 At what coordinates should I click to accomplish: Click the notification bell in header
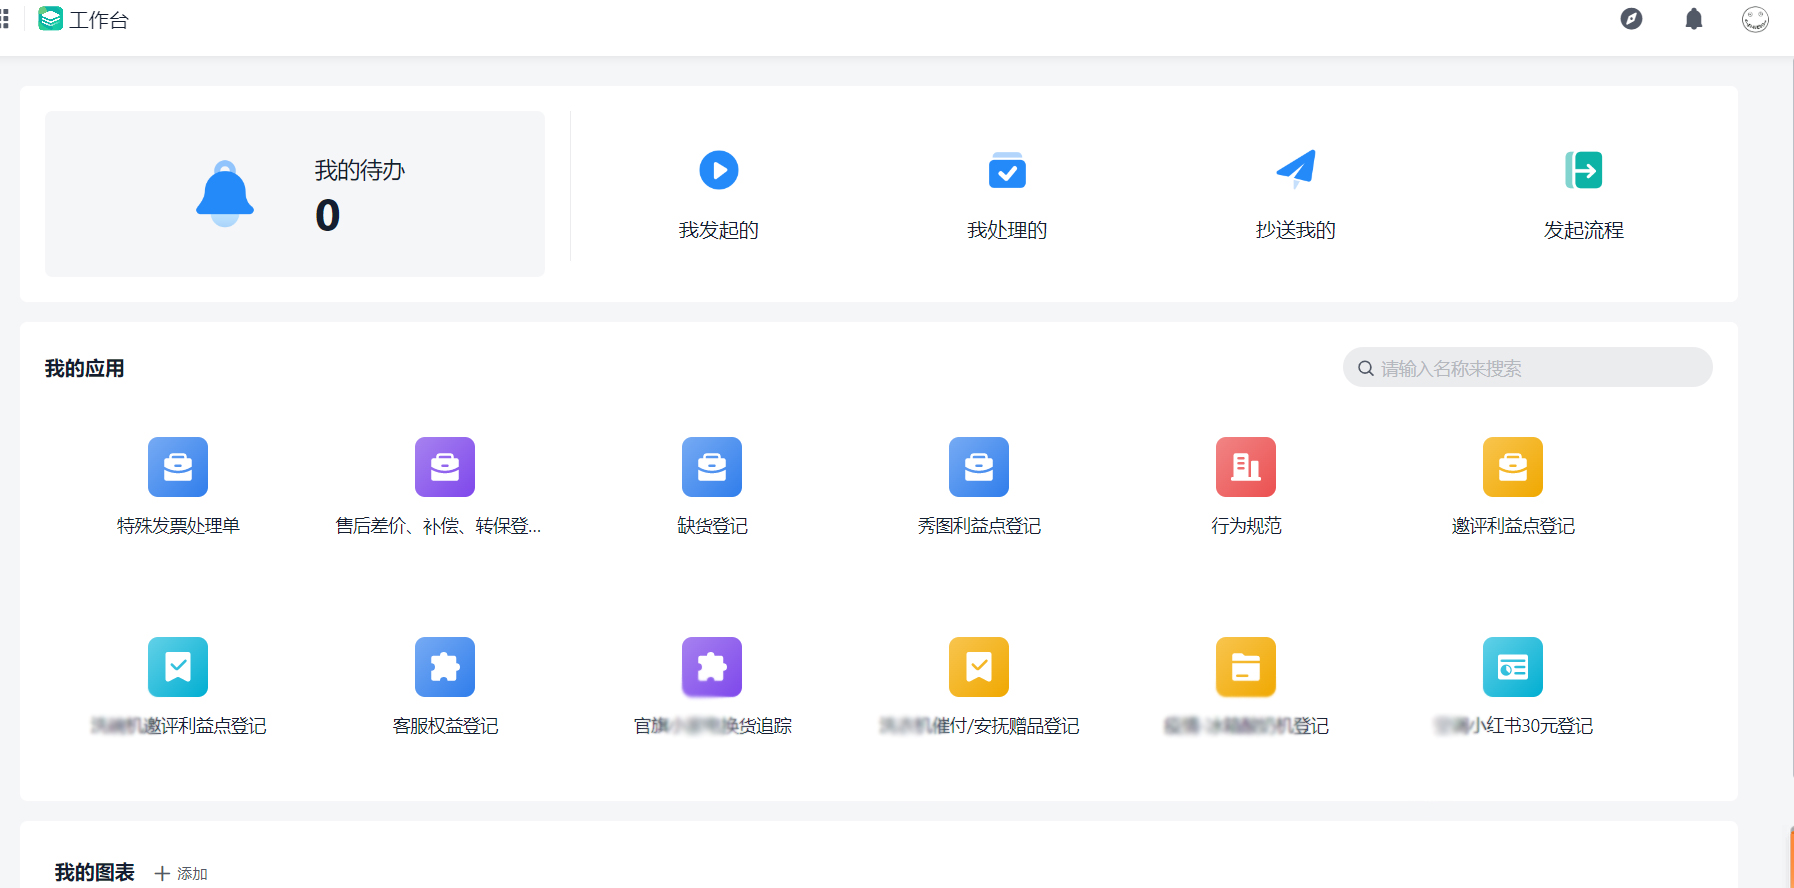1693,19
